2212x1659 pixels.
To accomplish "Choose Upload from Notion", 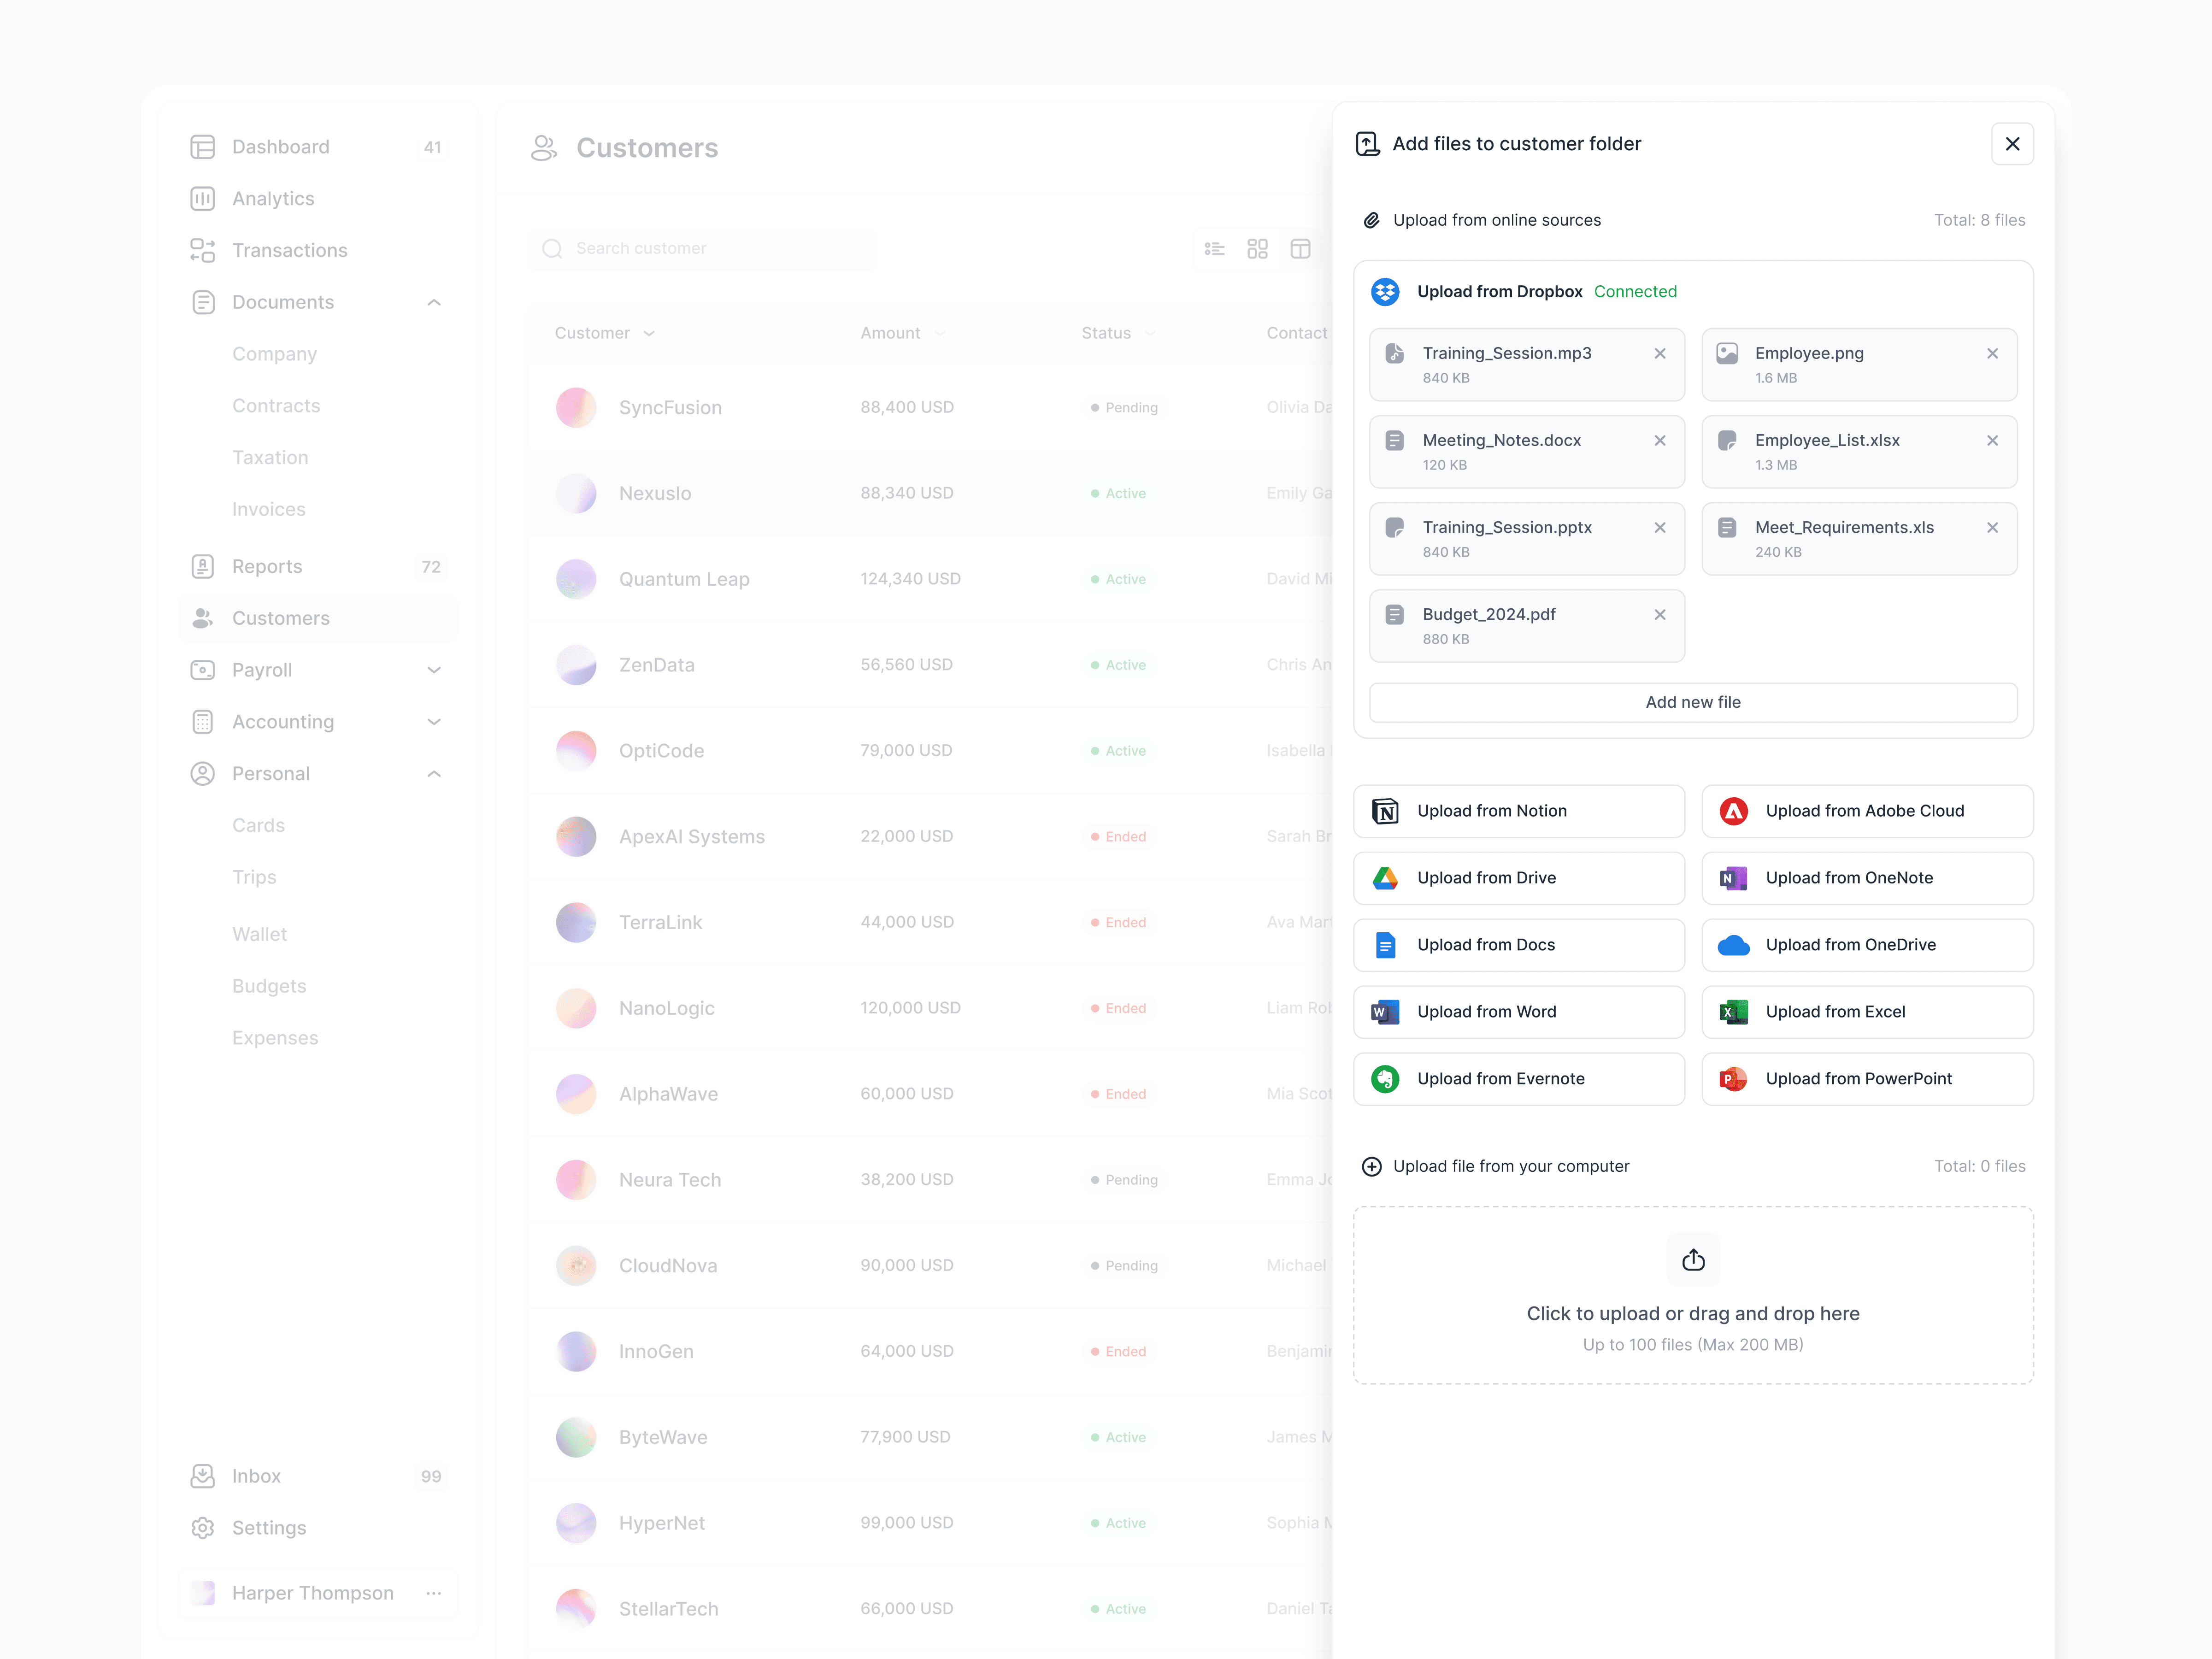I will pos(1518,811).
